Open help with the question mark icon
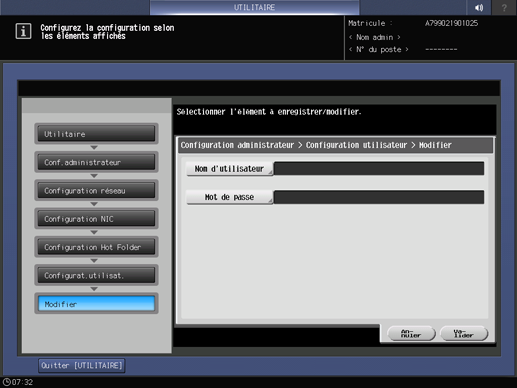Screen dimensions: 517x388 (x=504, y=7)
